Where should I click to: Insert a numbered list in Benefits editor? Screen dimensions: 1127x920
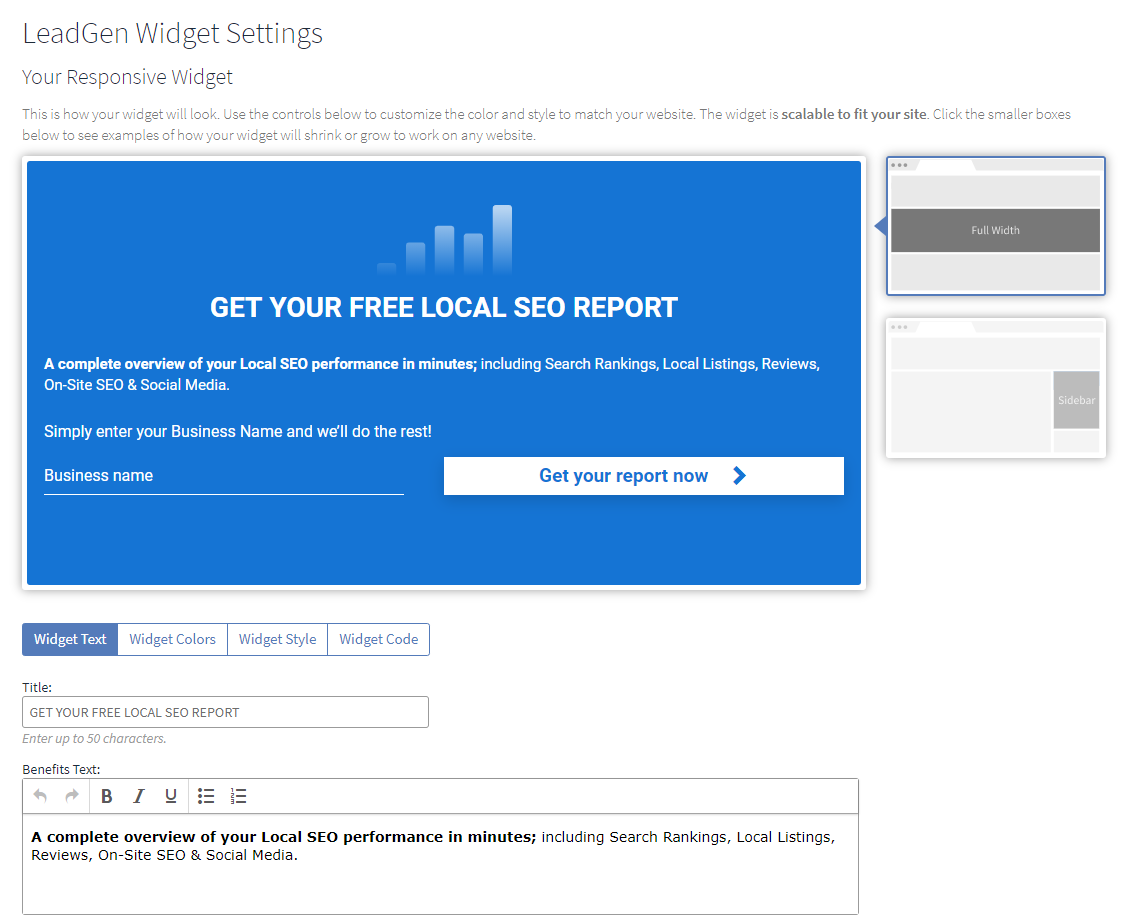pos(238,796)
